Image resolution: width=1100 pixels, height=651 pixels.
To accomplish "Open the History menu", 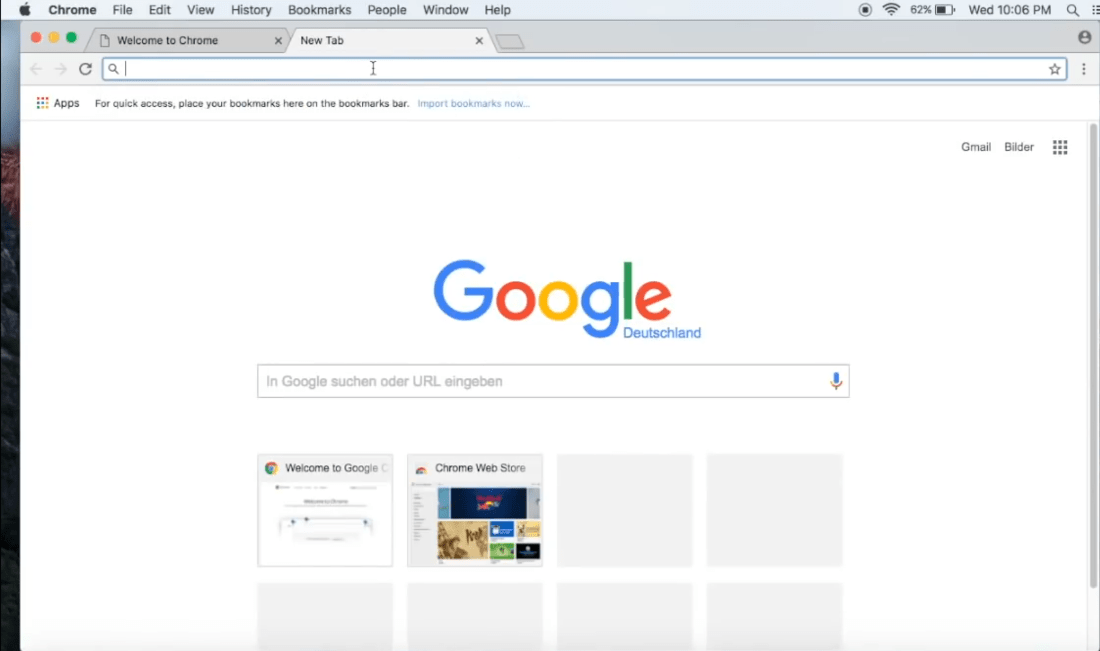I will (251, 10).
